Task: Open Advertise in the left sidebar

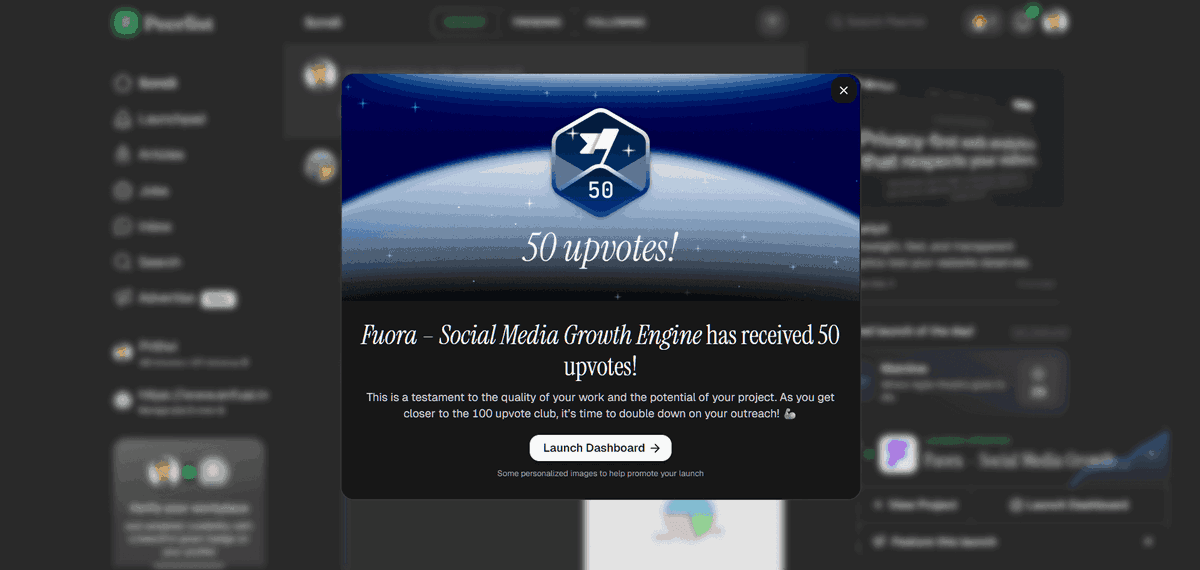Action: coord(175,298)
